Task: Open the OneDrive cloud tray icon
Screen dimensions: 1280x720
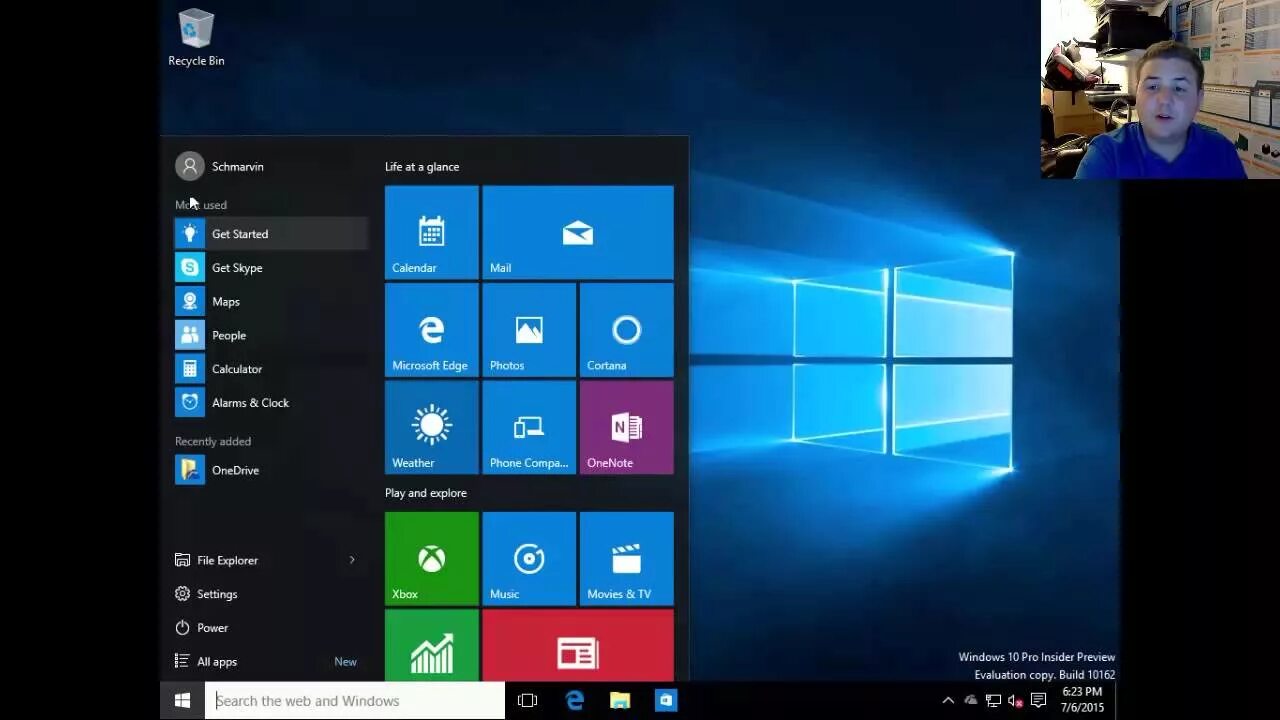Action: coord(971,701)
